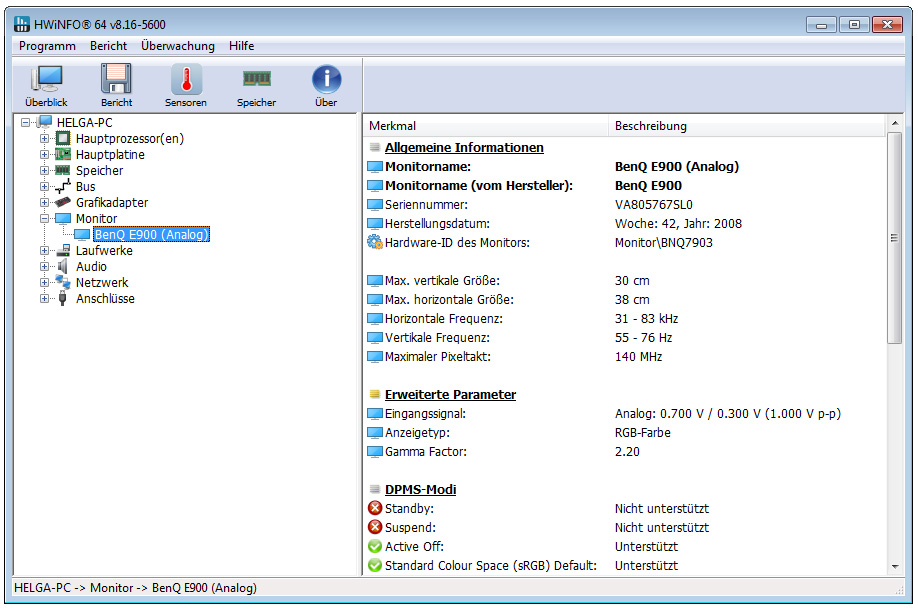918x610 pixels.
Task: Expand the Grafikadapter tree node
Action: (x=44, y=203)
